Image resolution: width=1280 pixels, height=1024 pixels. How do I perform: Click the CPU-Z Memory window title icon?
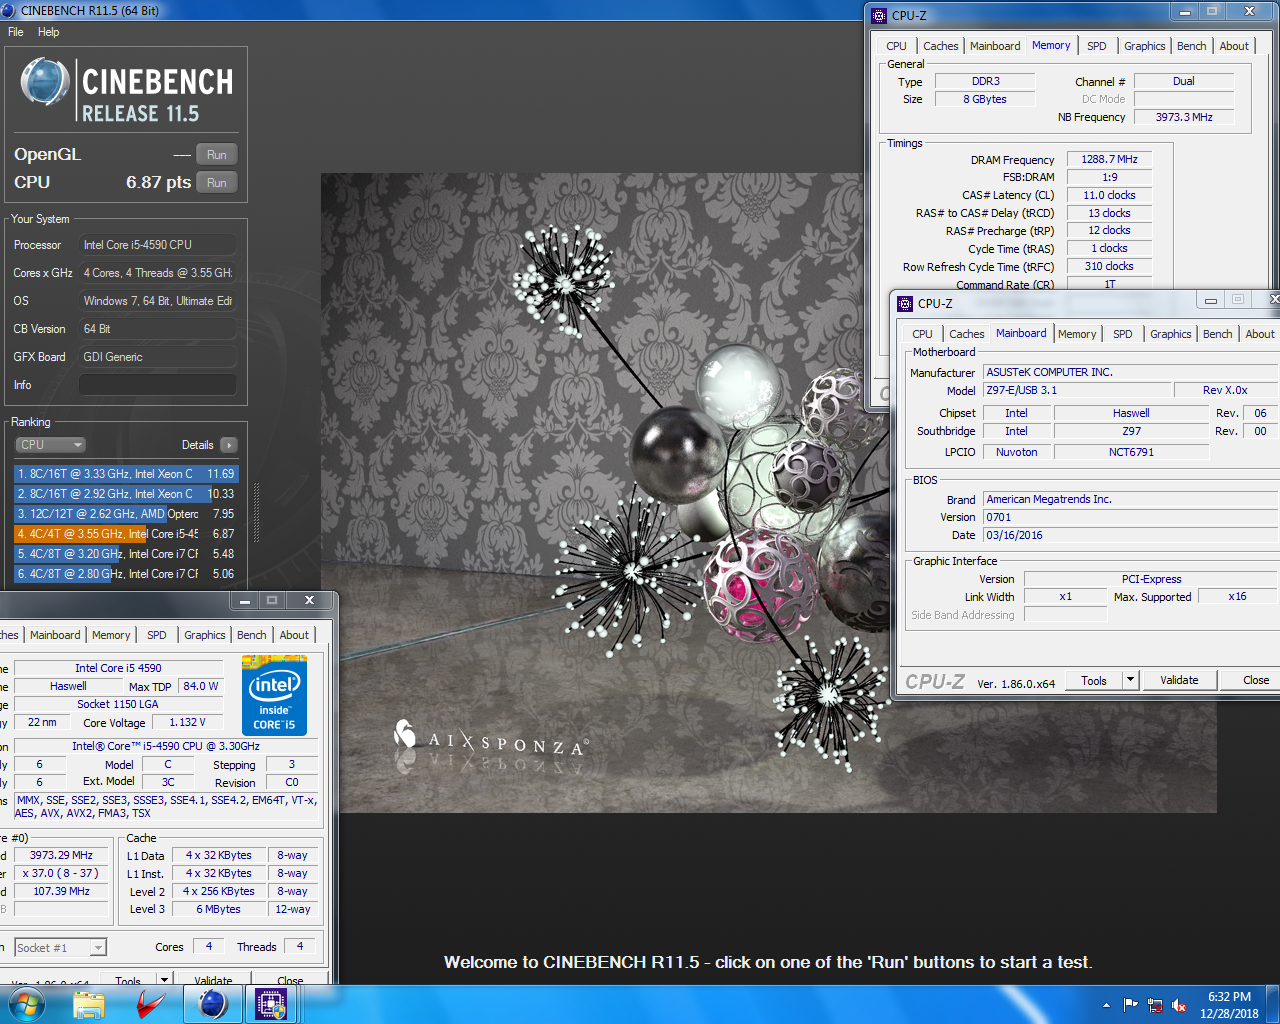[x=879, y=16]
